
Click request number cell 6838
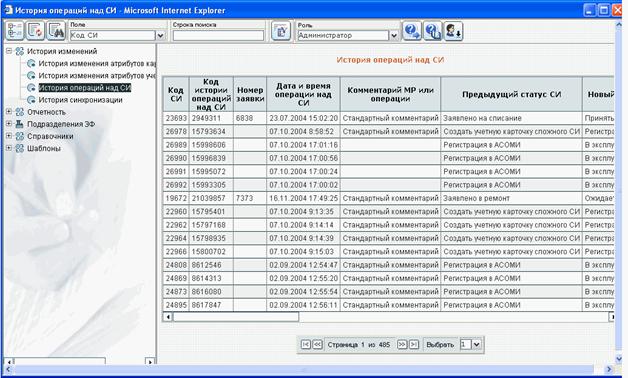pyautogui.click(x=250, y=118)
